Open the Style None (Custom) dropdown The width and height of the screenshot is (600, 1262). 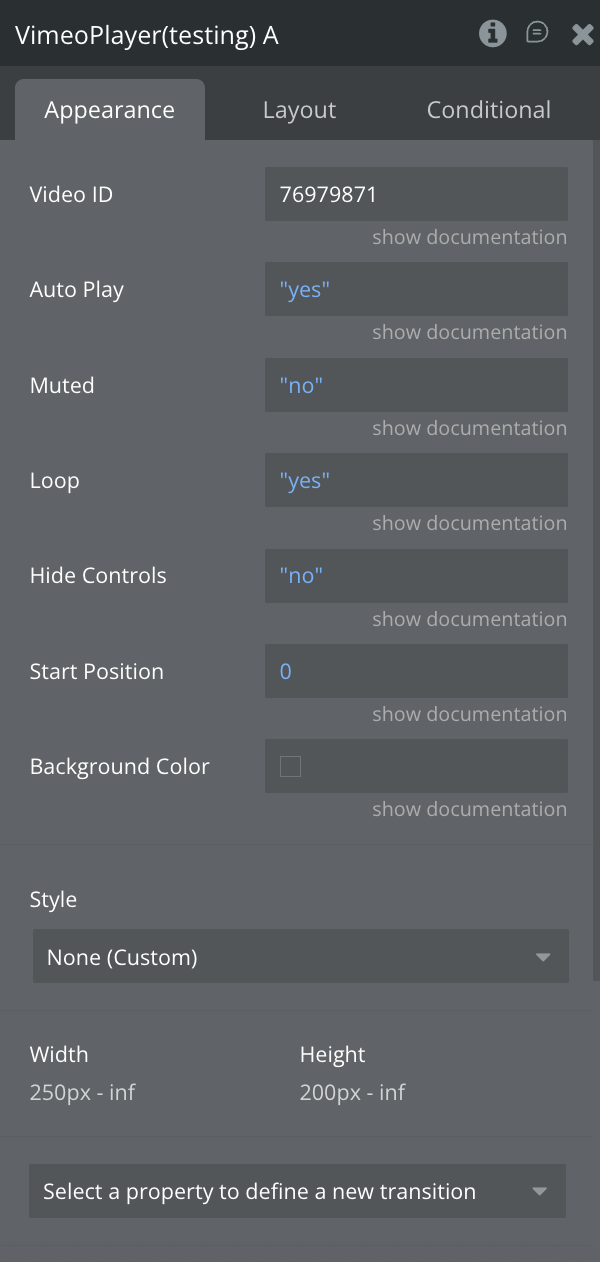[300, 957]
